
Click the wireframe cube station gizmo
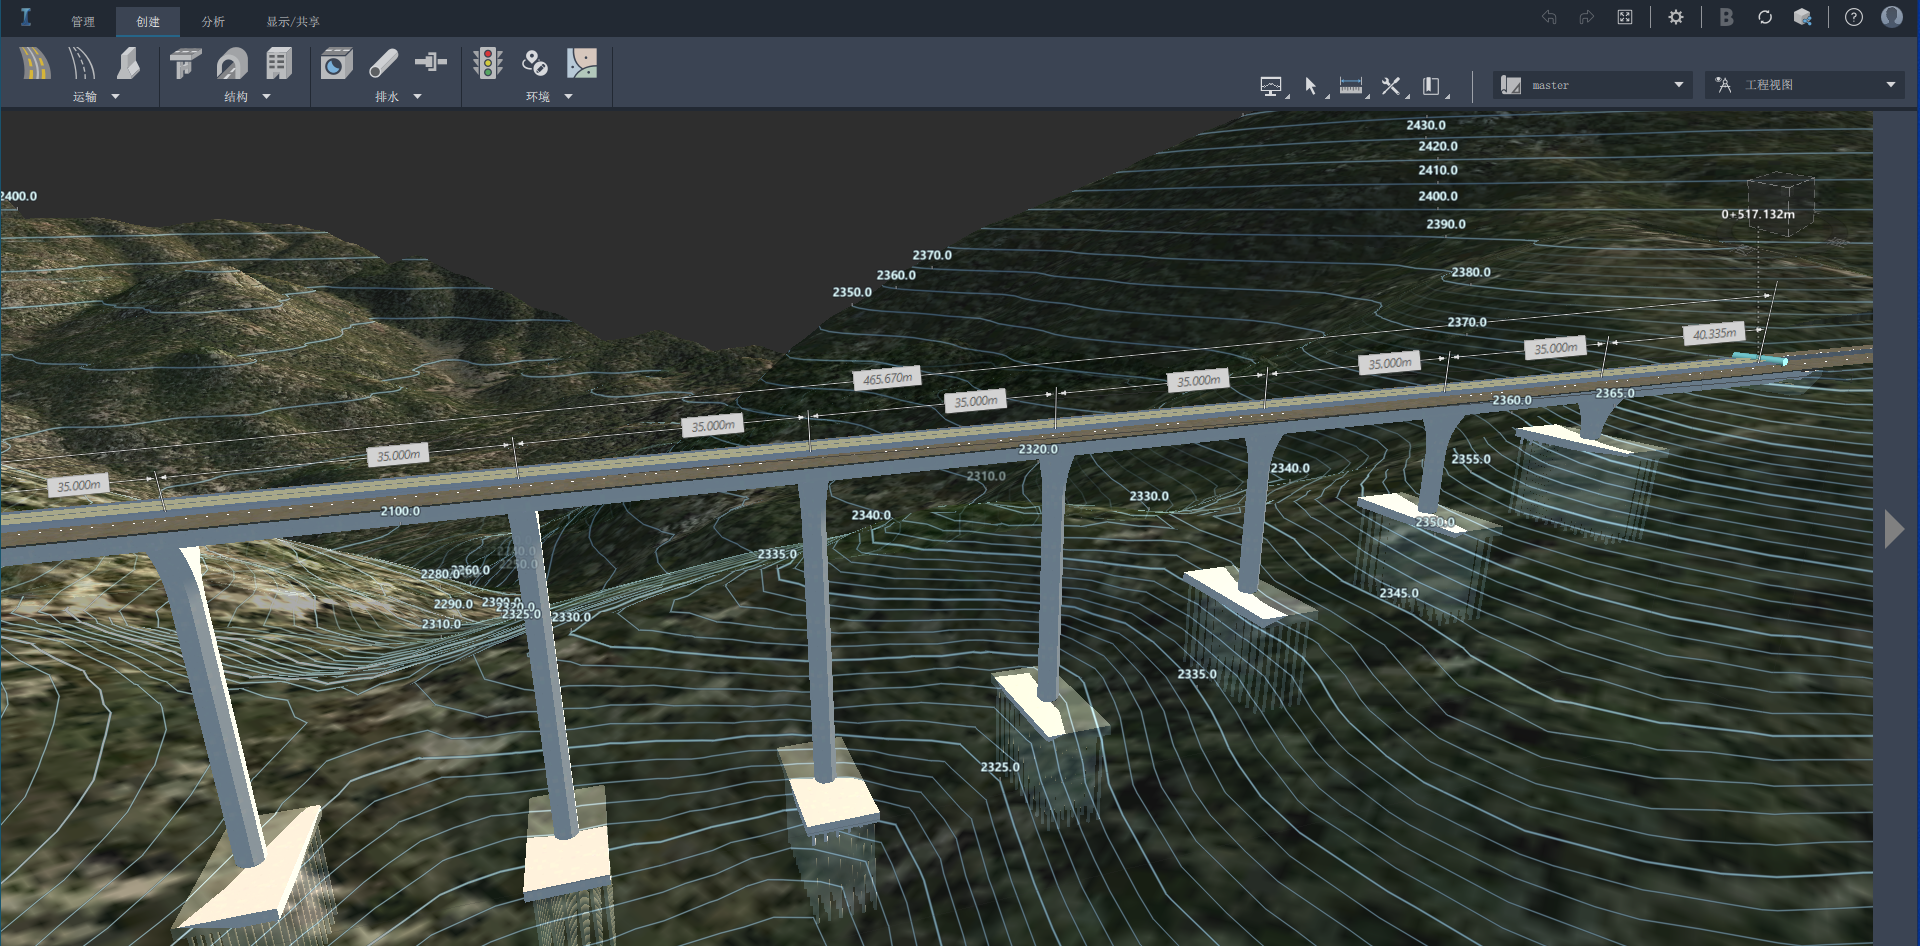coord(1781,203)
